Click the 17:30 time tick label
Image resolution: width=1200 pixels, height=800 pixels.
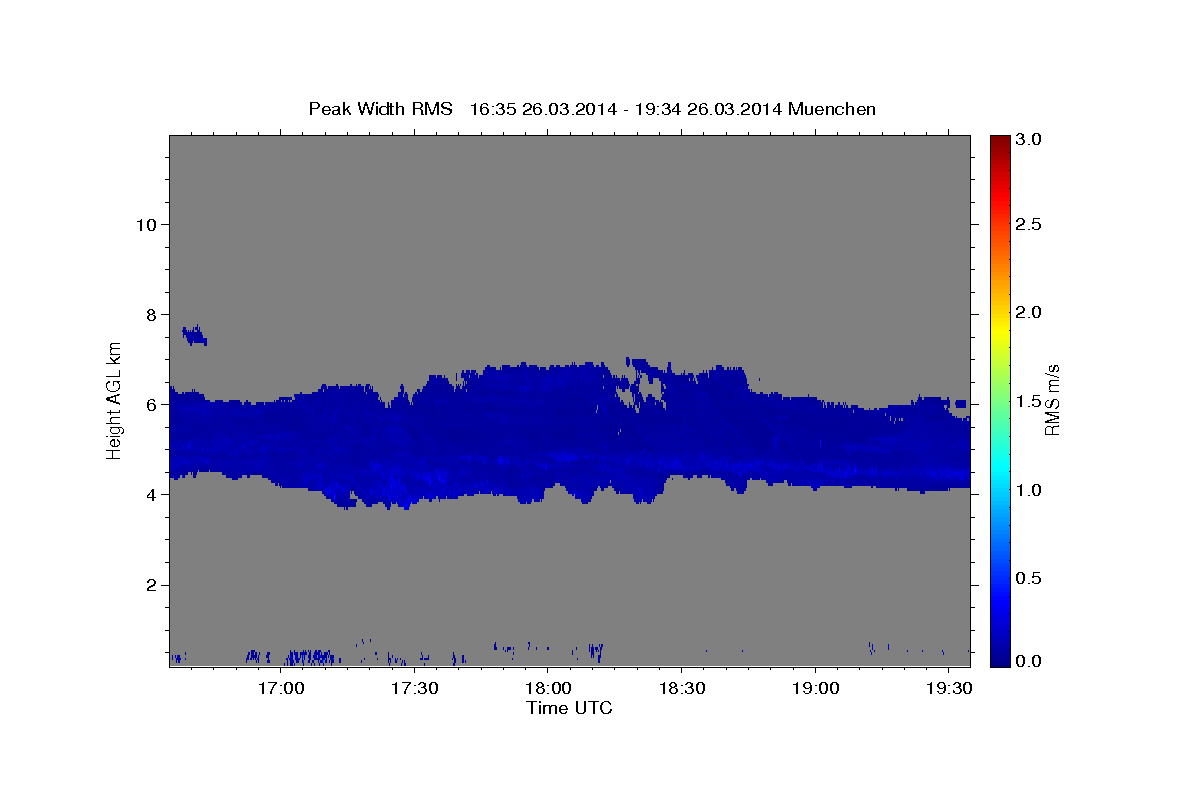point(414,689)
